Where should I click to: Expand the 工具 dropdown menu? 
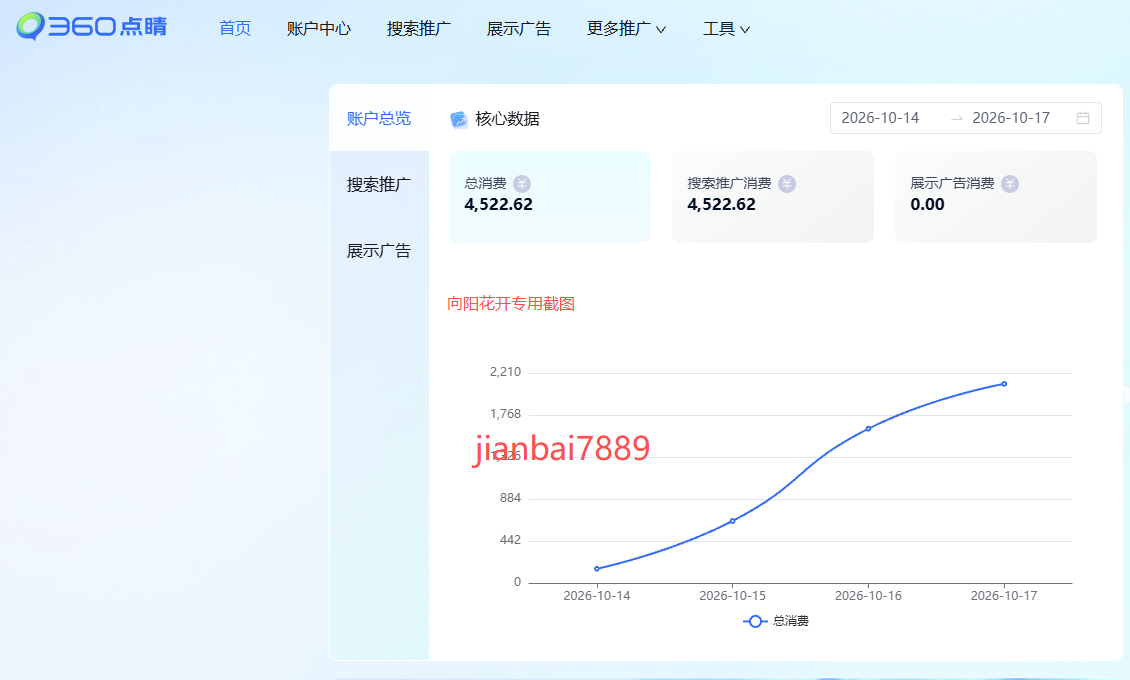[726, 29]
